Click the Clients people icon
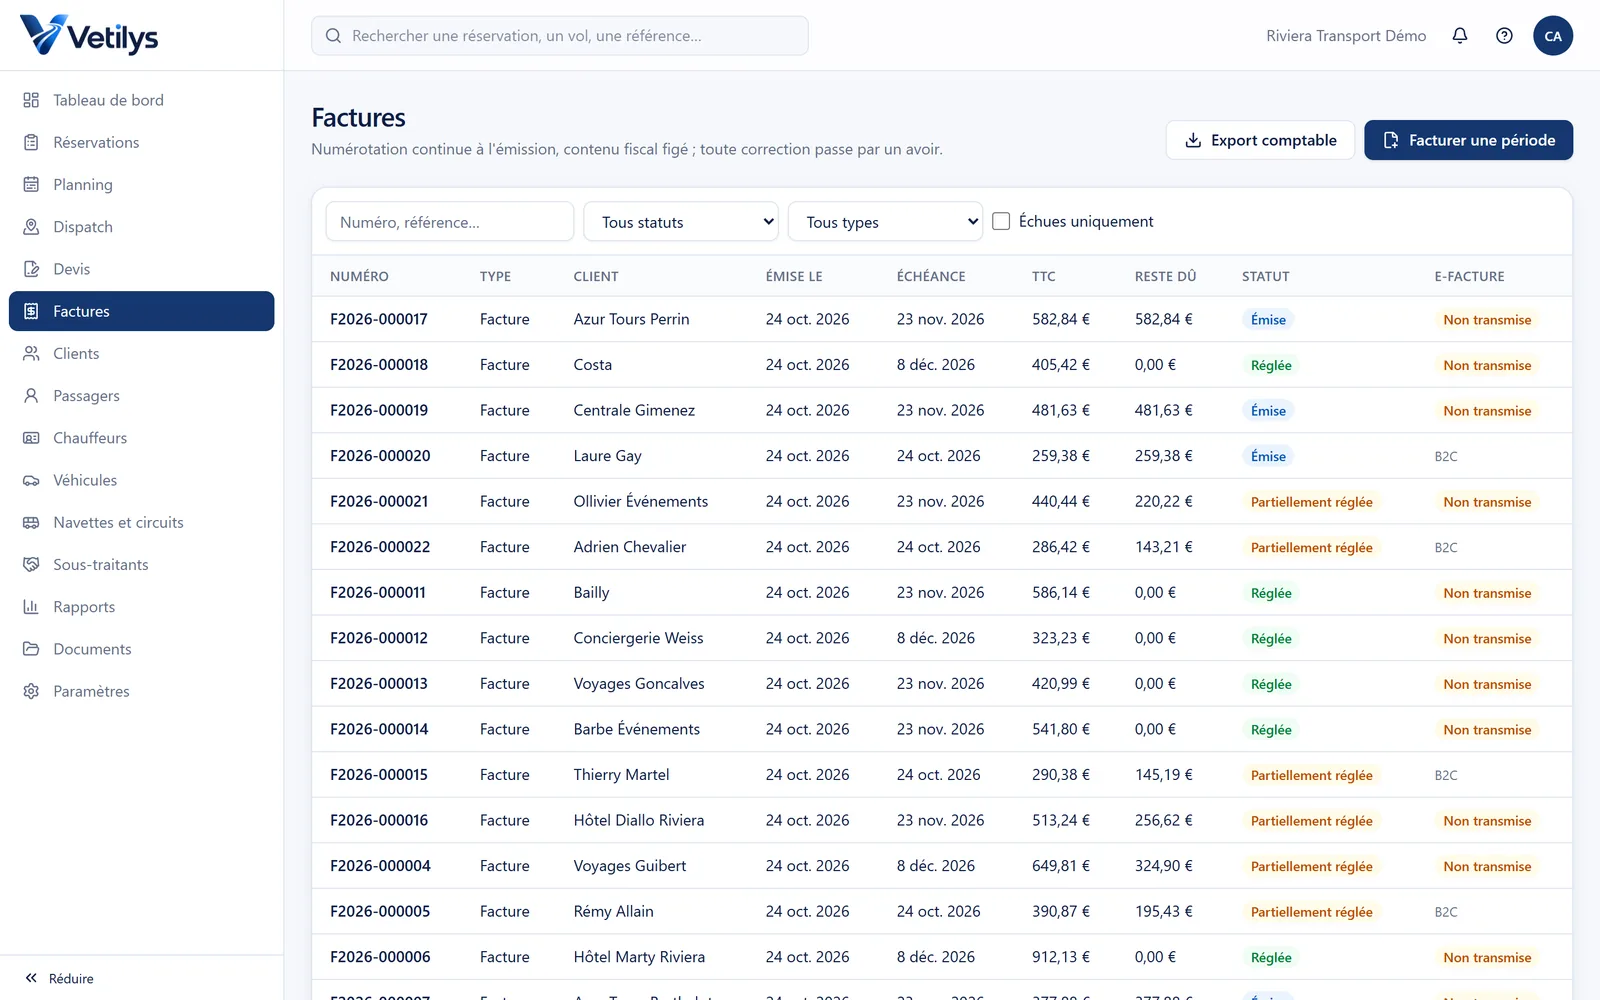Image resolution: width=1600 pixels, height=1000 pixels. [x=31, y=353]
